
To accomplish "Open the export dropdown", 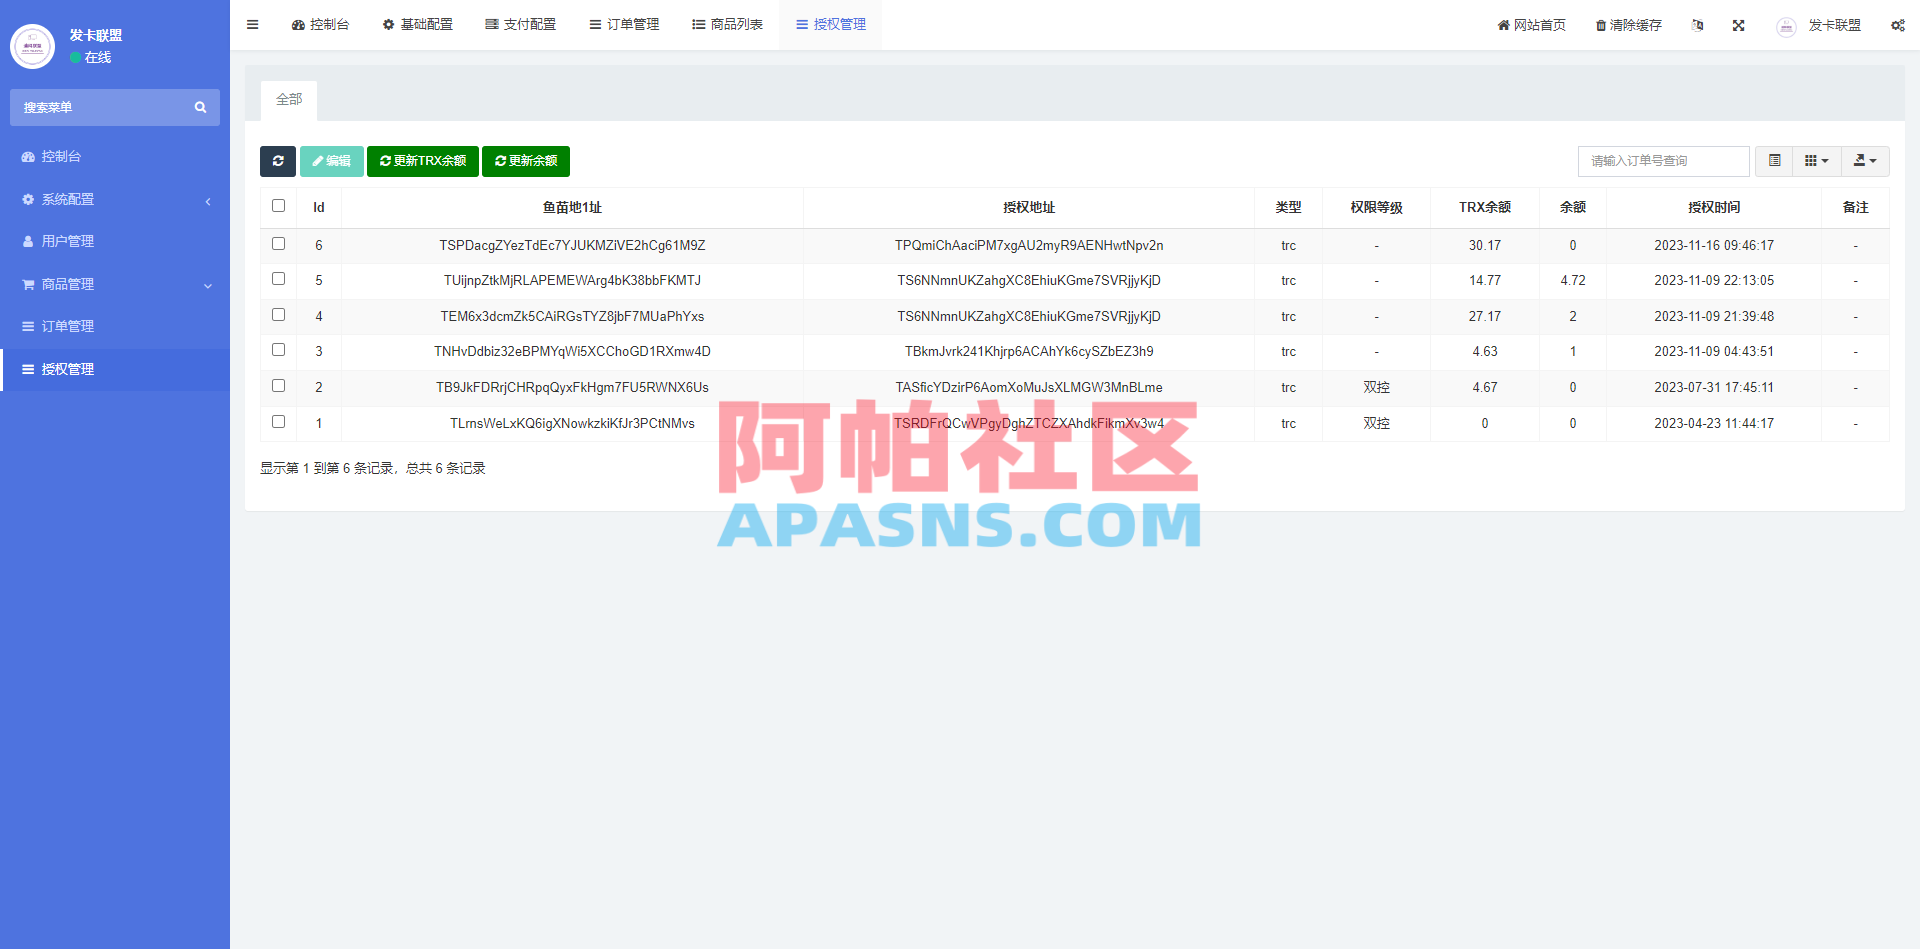I will [1864, 160].
